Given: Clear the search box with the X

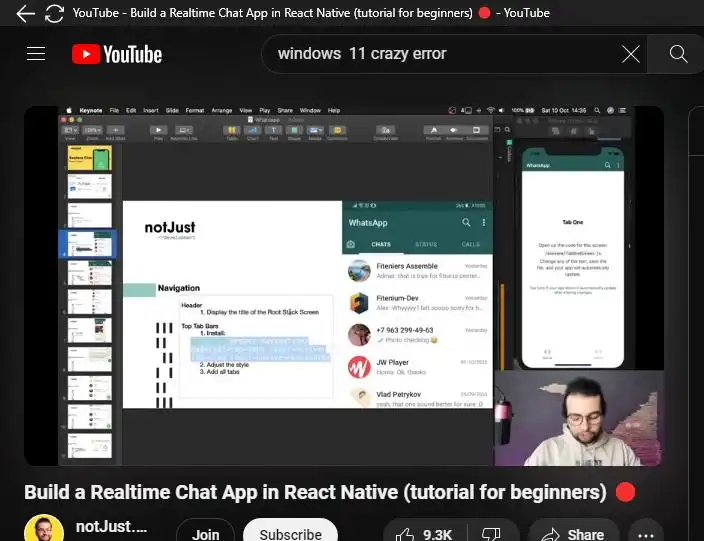Looking at the screenshot, I should pos(630,54).
